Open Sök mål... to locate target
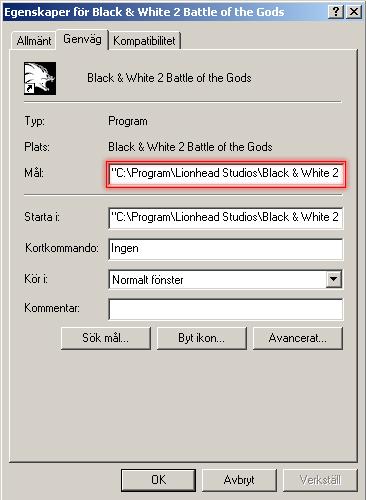Image resolution: width=366 pixels, height=500 pixels. pyautogui.click(x=106, y=338)
